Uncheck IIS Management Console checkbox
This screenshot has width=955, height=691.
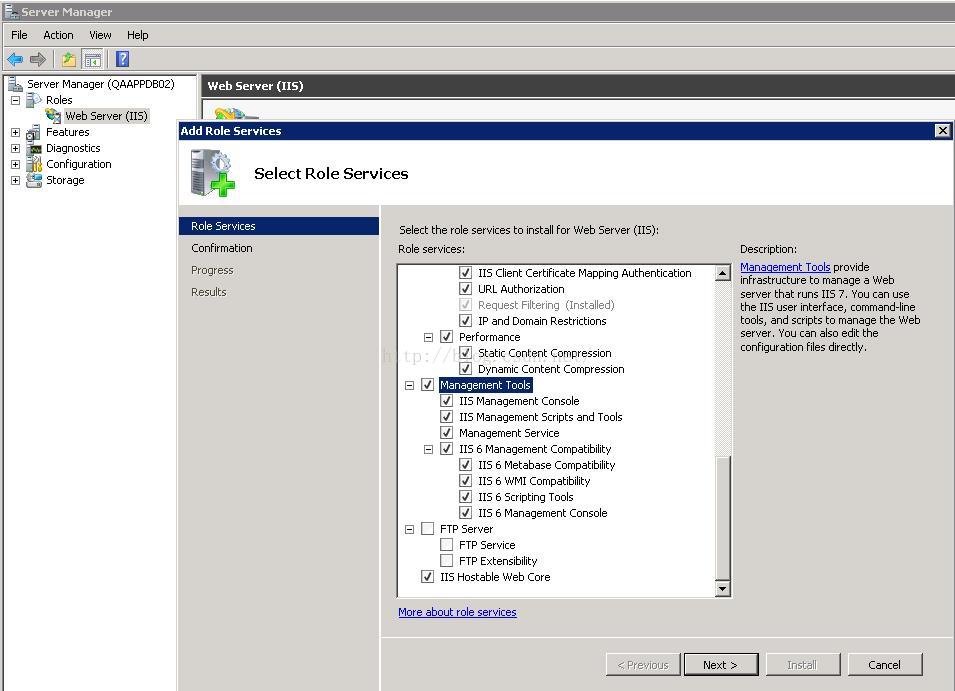pyautogui.click(x=446, y=401)
